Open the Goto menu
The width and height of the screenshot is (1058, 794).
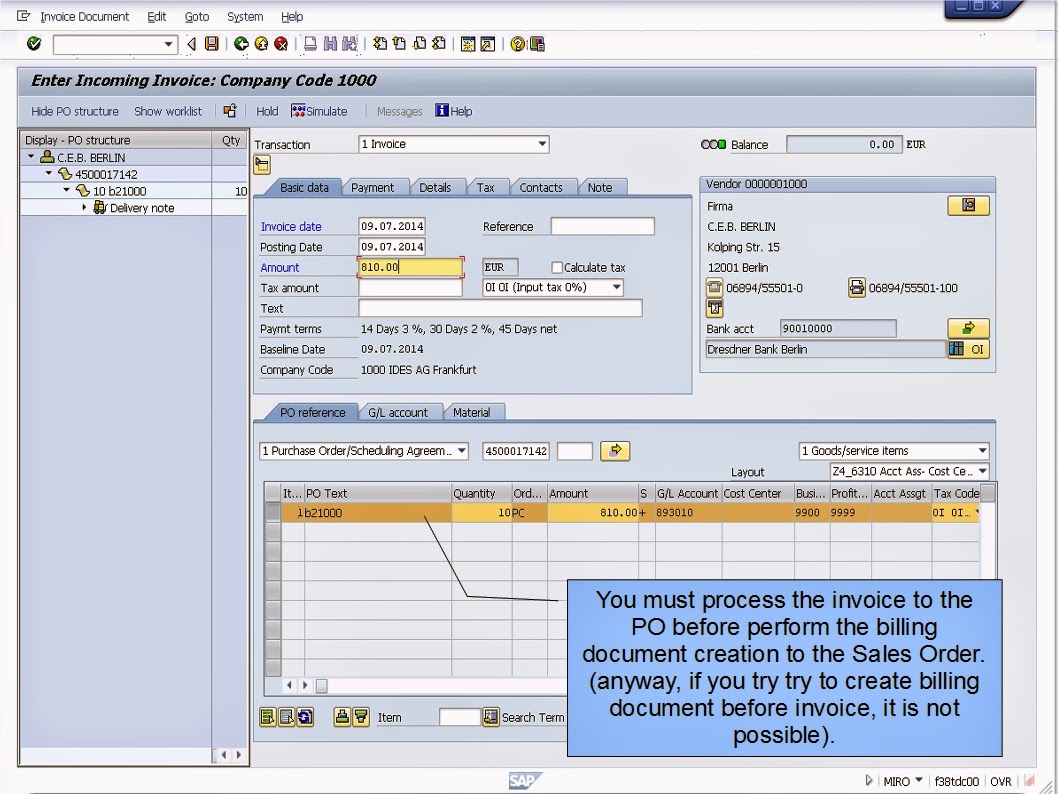coord(196,16)
